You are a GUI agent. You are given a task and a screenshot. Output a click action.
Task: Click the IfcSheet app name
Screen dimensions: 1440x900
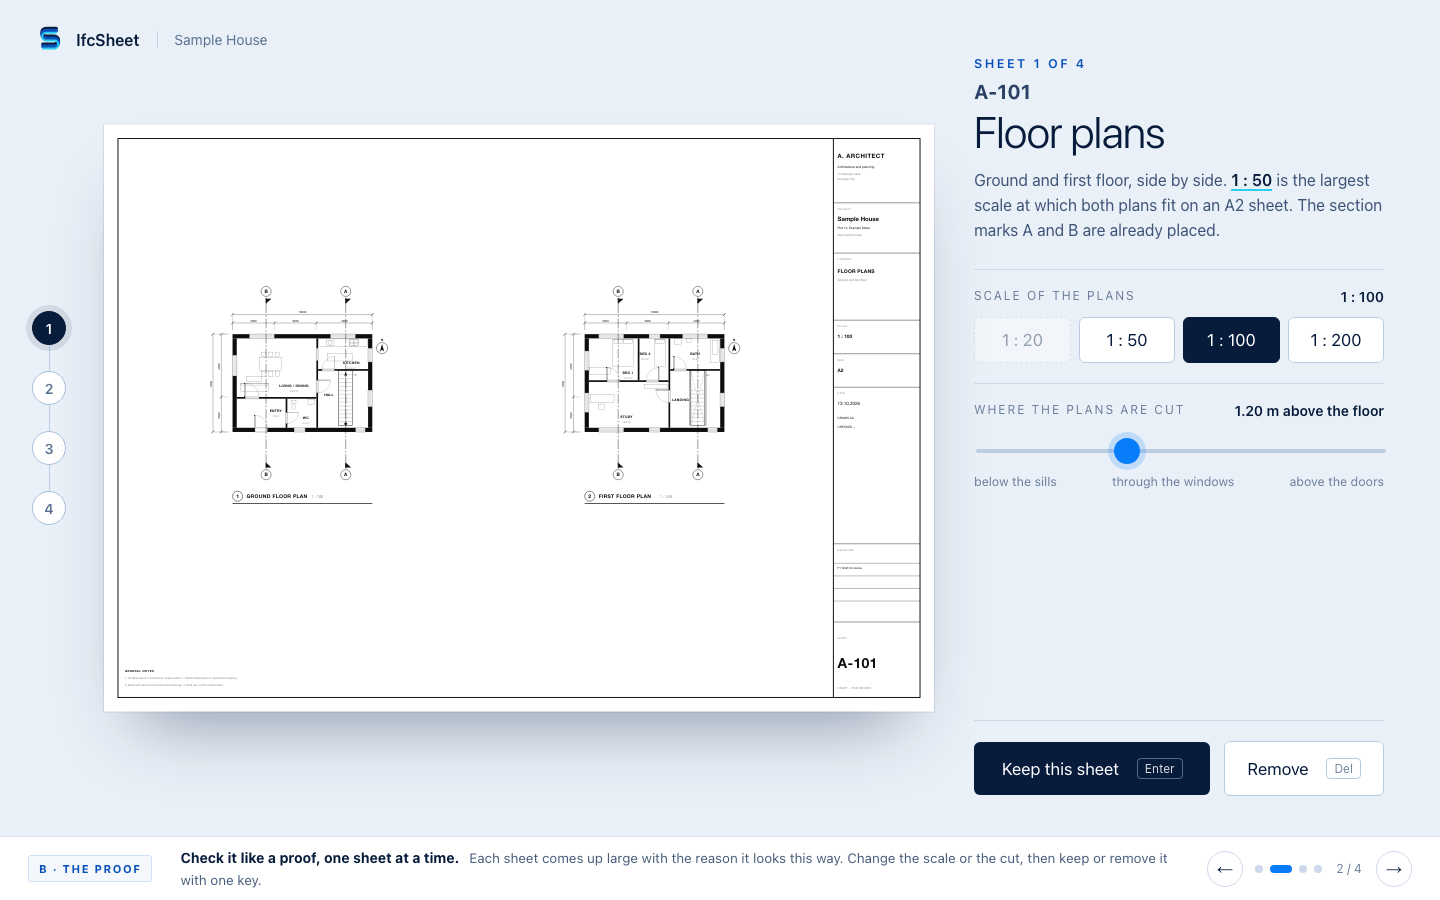click(108, 40)
